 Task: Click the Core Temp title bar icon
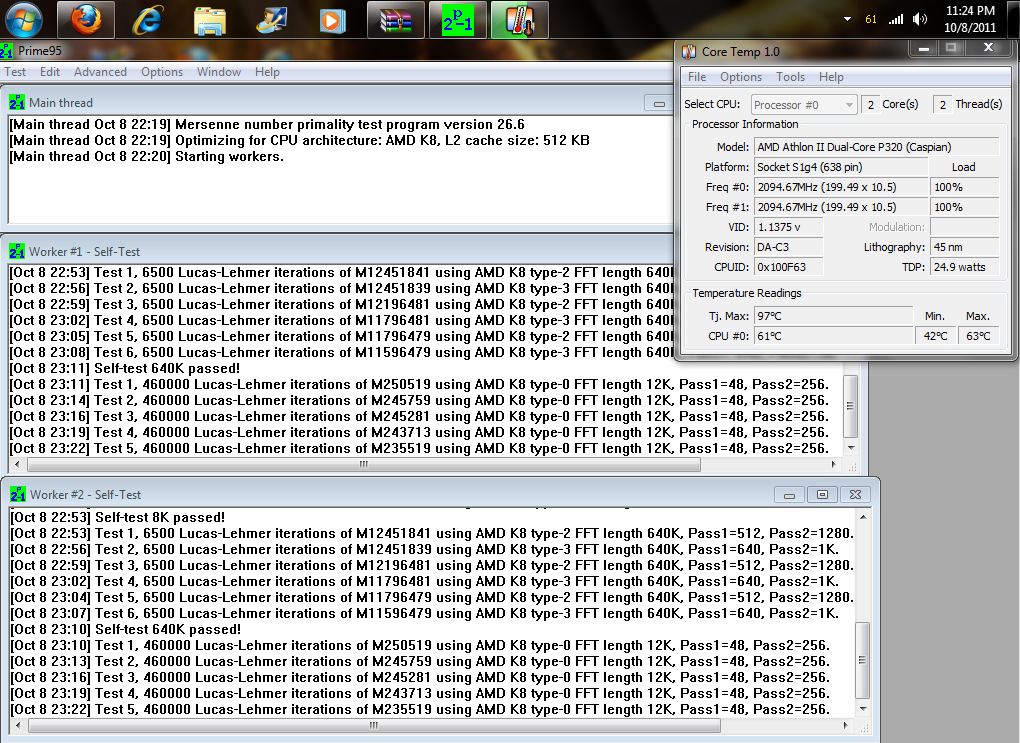coord(688,51)
